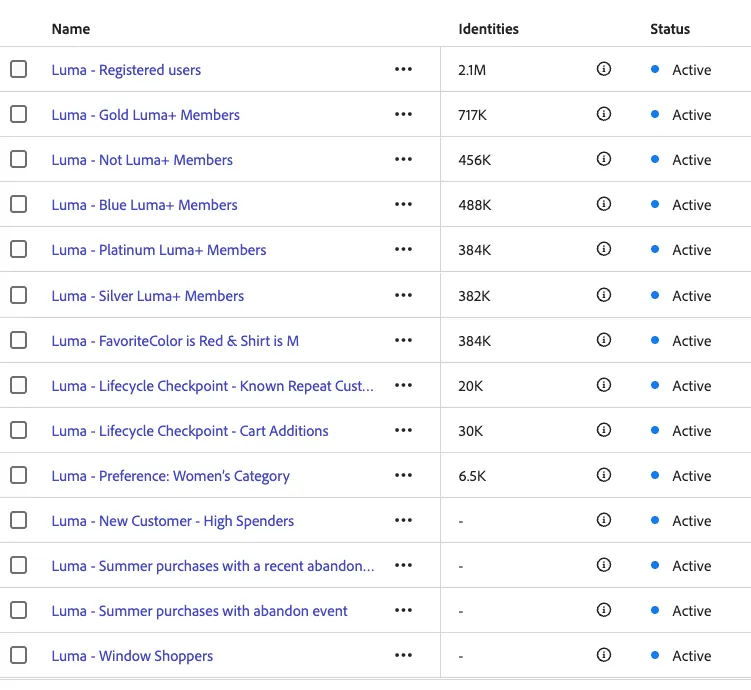
Task: Show identities info for Gold Luma+ Members
Action: pos(603,114)
